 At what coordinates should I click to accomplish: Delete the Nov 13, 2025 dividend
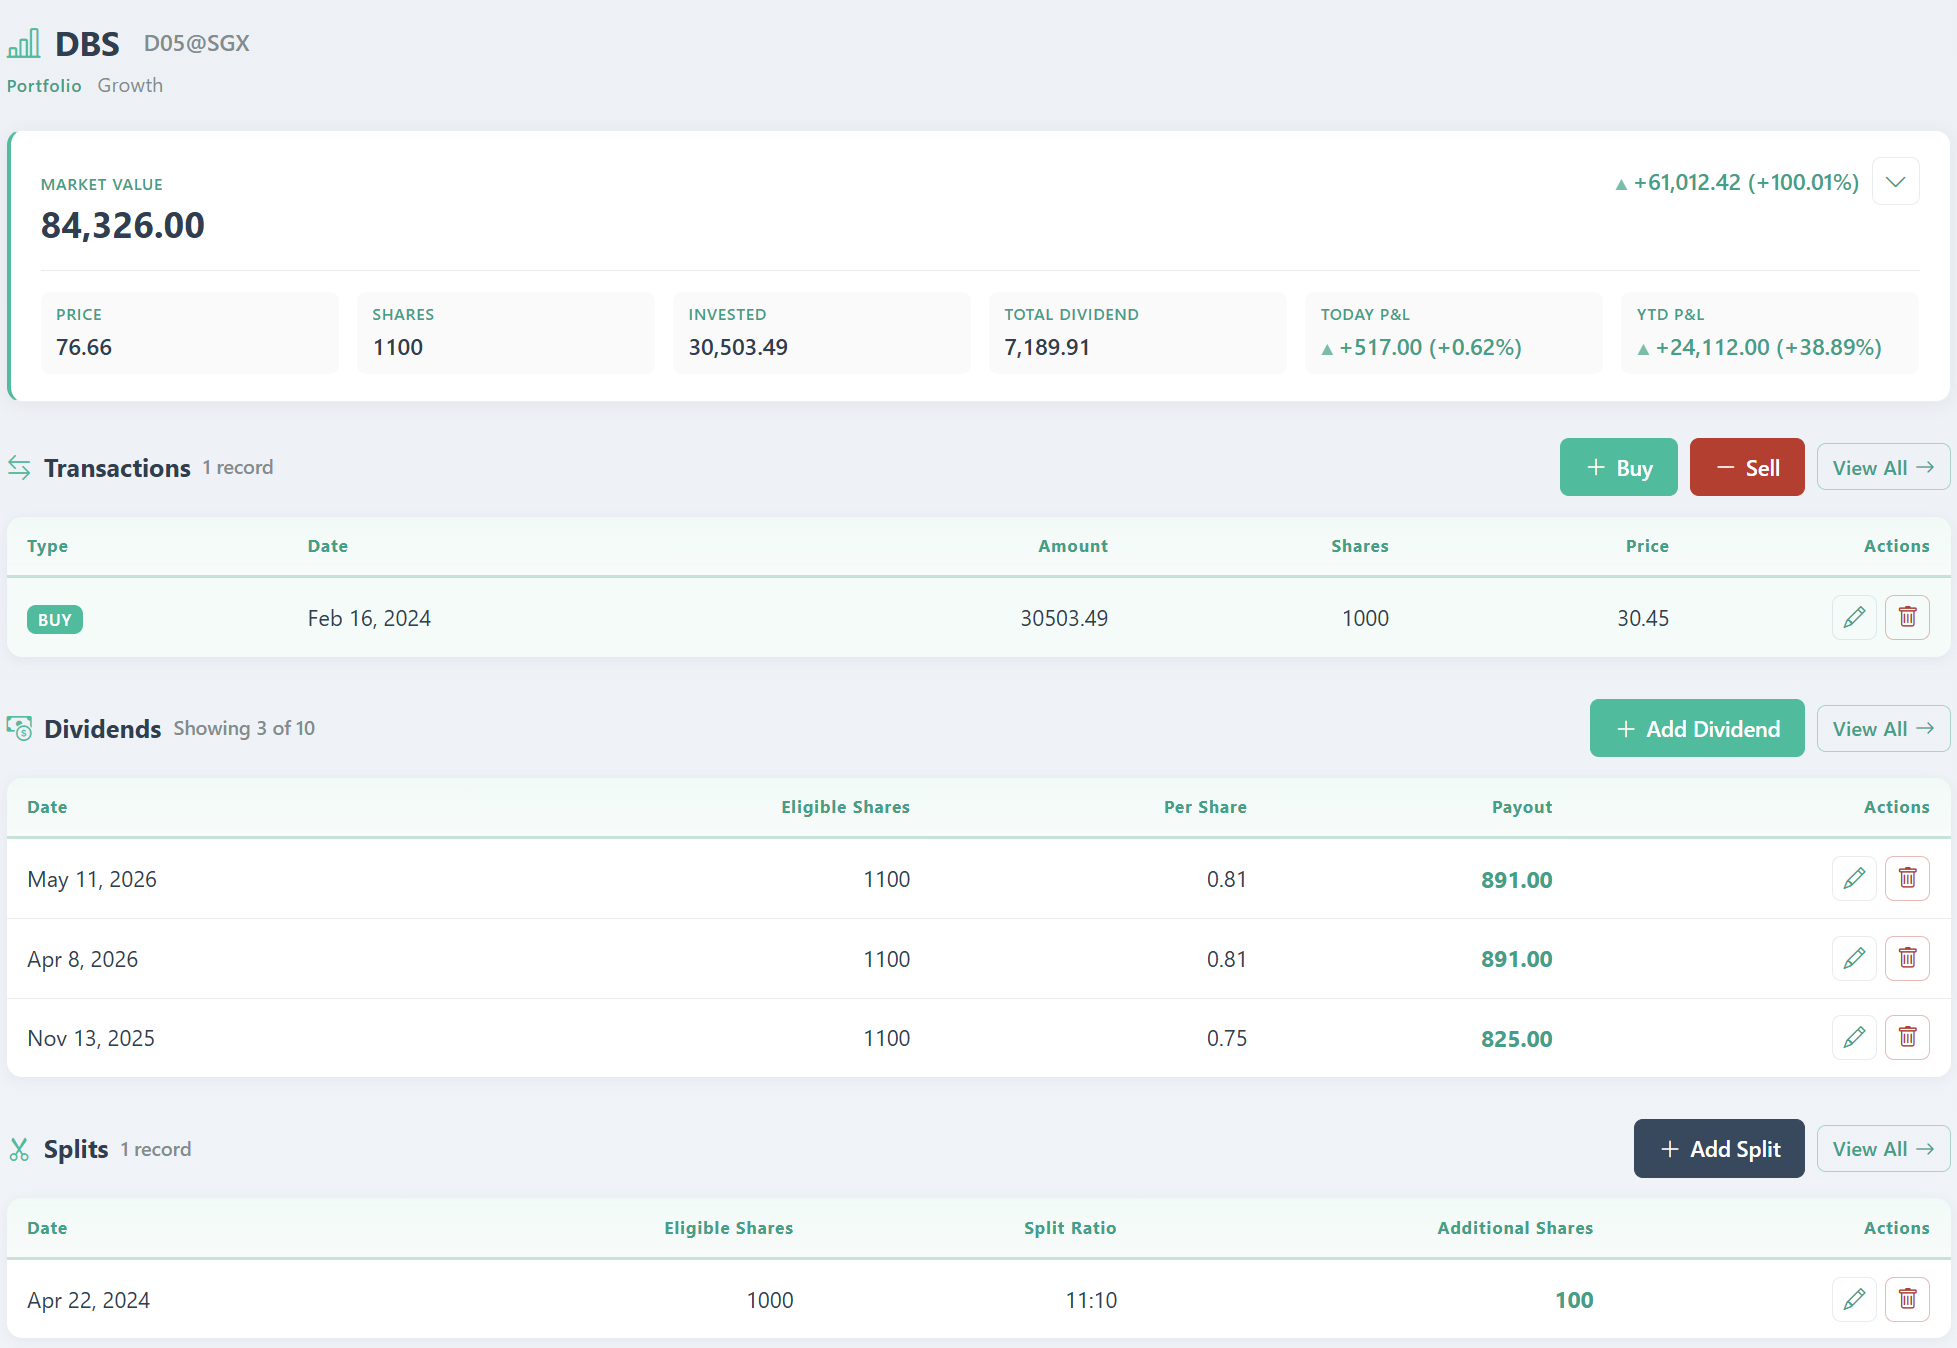pyautogui.click(x=1907, y=1038)
